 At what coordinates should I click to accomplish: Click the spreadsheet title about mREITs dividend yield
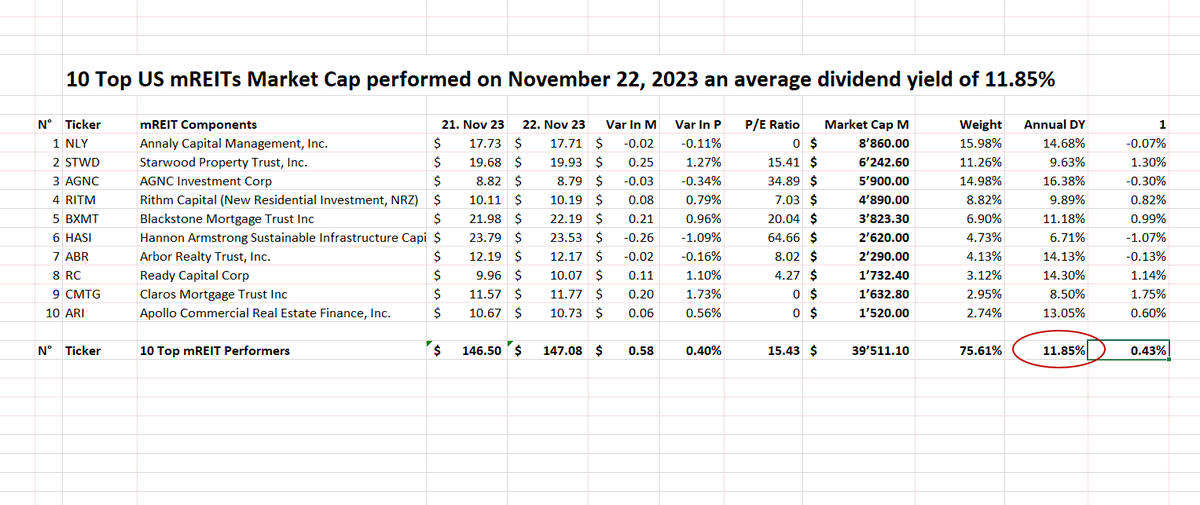tap(561, 79)
